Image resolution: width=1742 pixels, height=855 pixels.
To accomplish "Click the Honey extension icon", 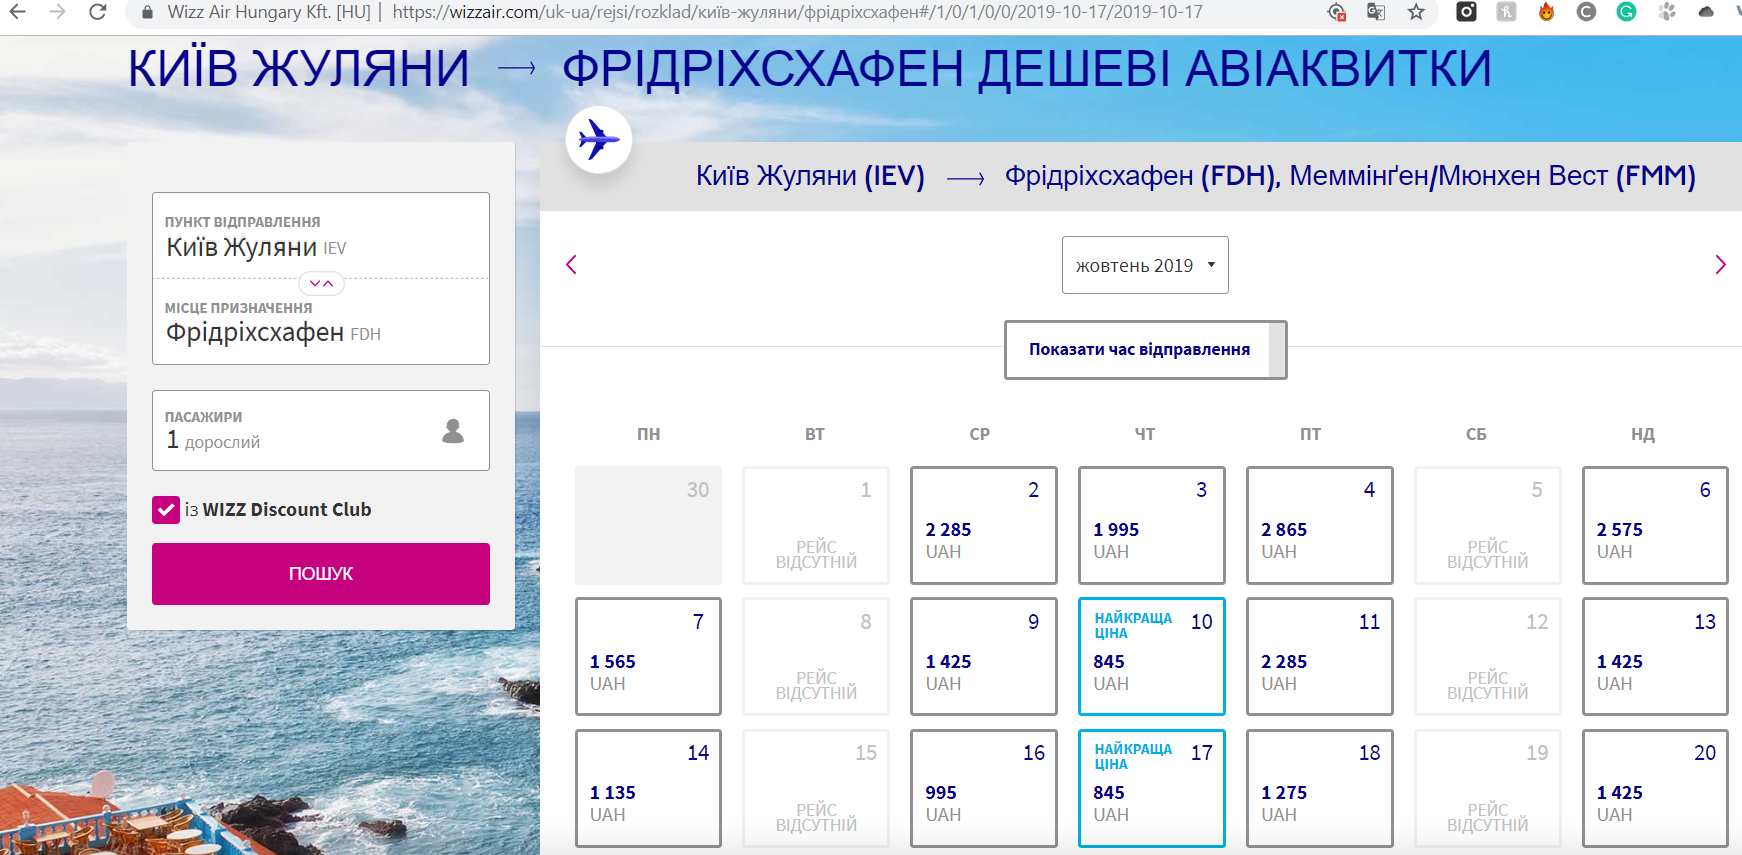I will click(1506, 12).
